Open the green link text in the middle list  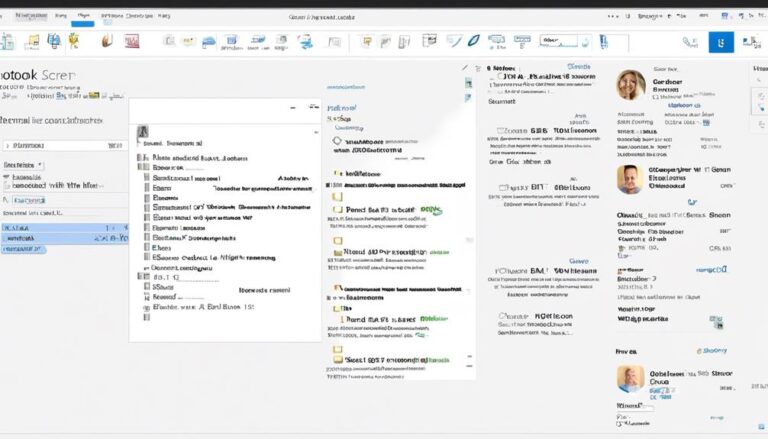[x=430, y=209]
